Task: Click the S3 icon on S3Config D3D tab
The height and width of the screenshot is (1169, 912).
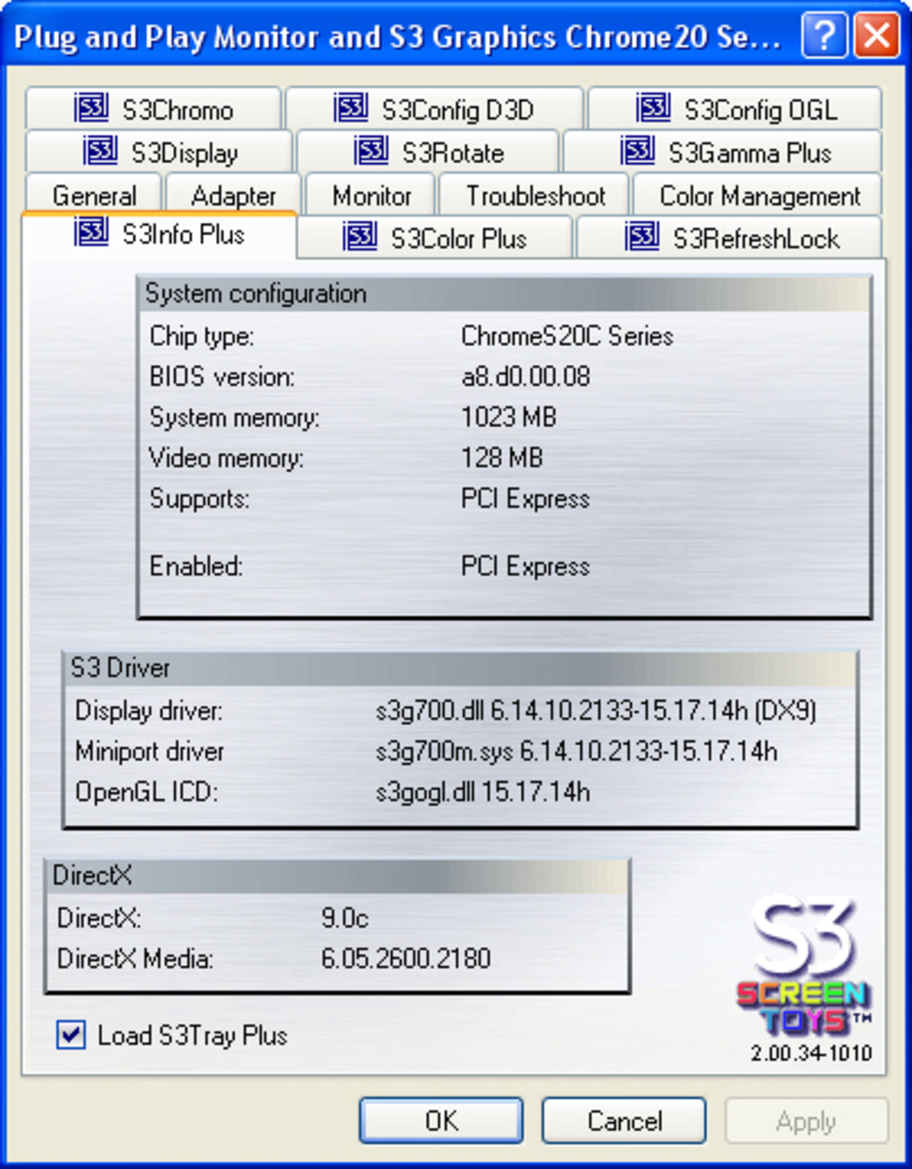Action: click(x=350, y=108)
